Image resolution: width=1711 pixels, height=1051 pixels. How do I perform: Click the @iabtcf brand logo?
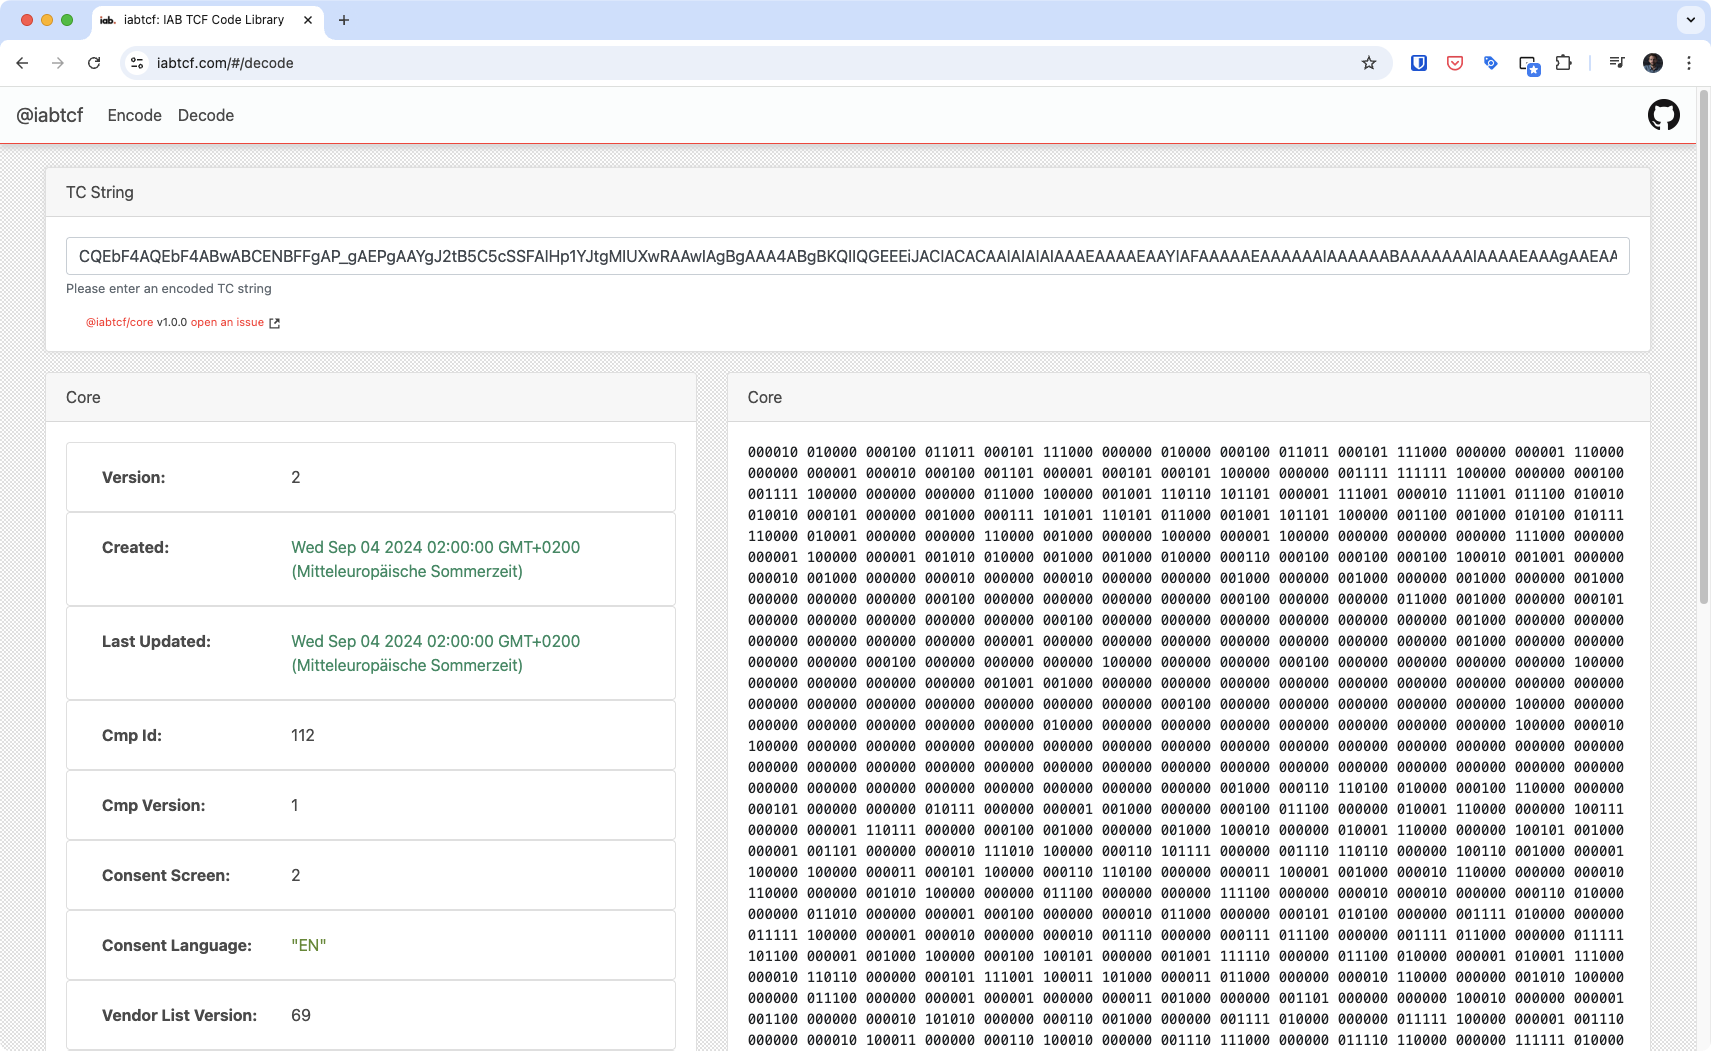coord(50,115)
